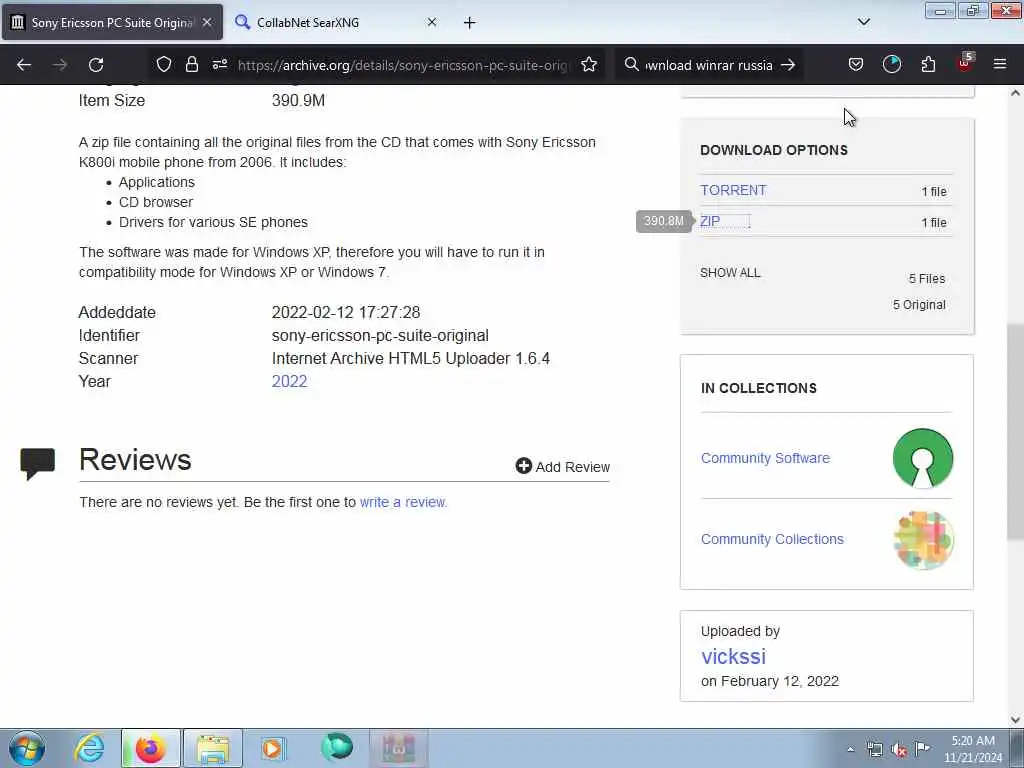This screenshot has height=768, width=1024.
Task: Click the site security padlock icon
Action: coord(191,65)
